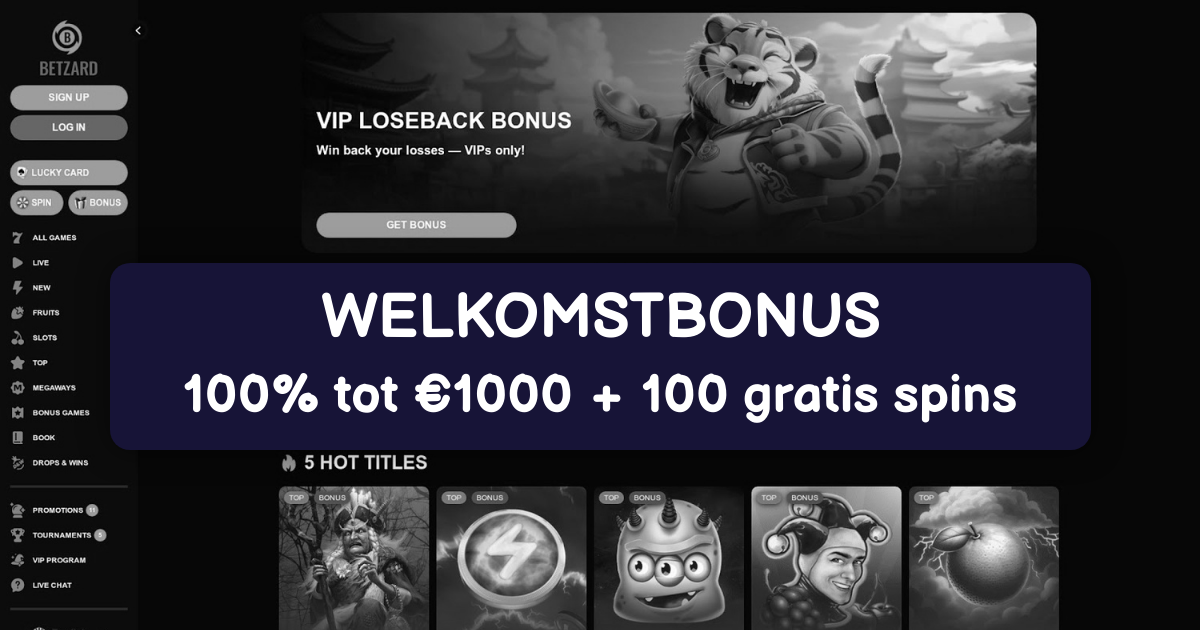The width and height of the screenshot is (1200, 630).
Task: Open the Megaways games icon
Action: [17, 388]
